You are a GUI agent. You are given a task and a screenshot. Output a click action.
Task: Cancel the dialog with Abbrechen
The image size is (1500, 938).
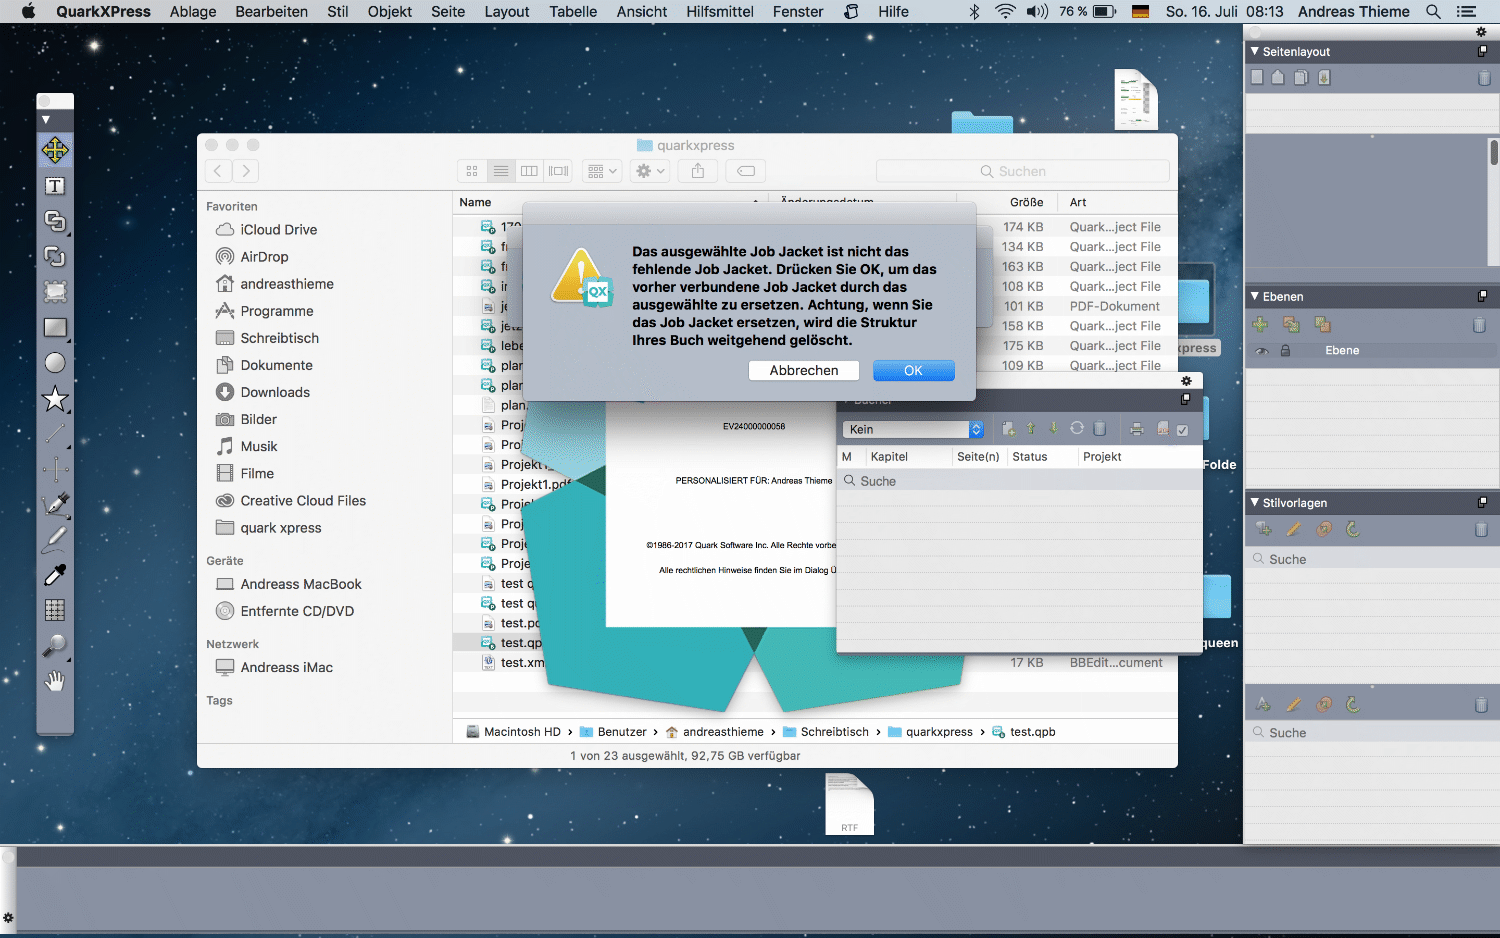point(804,370)
